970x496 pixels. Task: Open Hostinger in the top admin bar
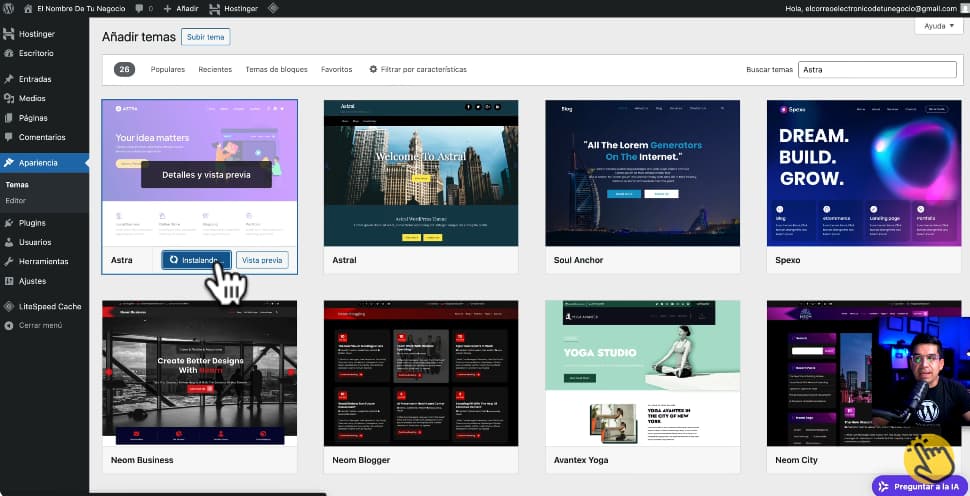point(234,9)
